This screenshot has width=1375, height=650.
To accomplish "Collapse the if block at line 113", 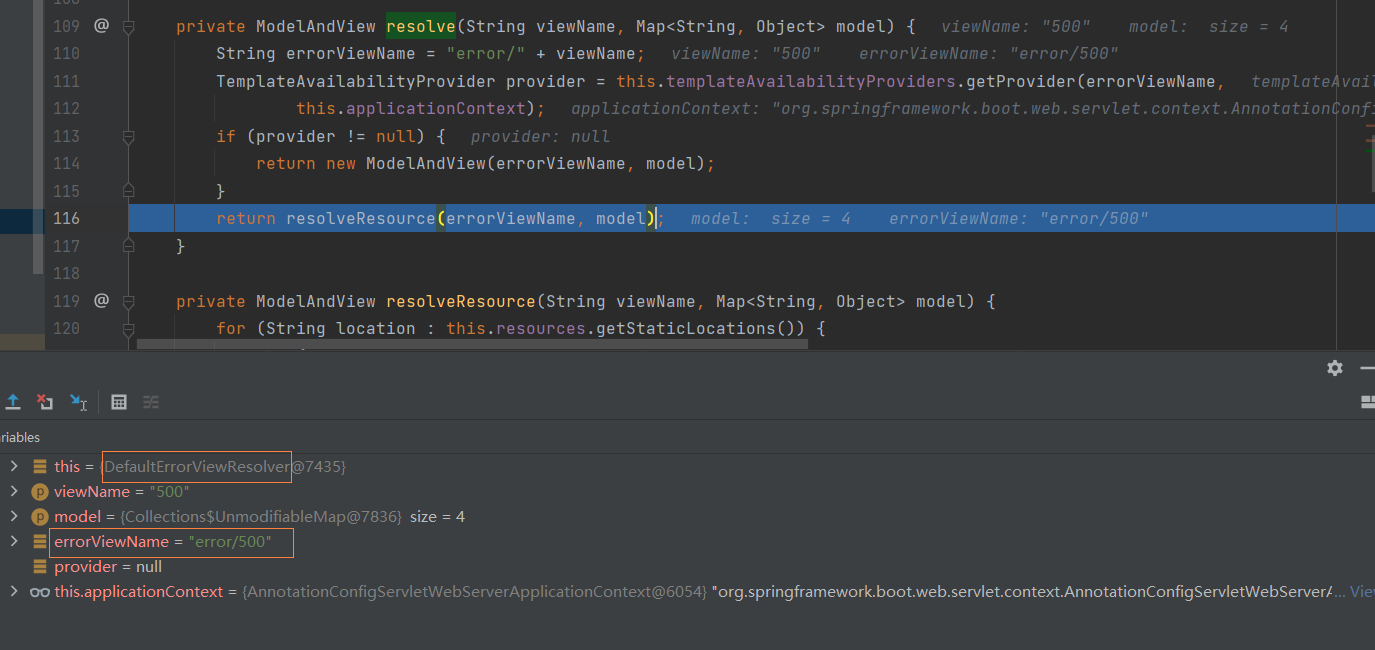I will 128,137.
